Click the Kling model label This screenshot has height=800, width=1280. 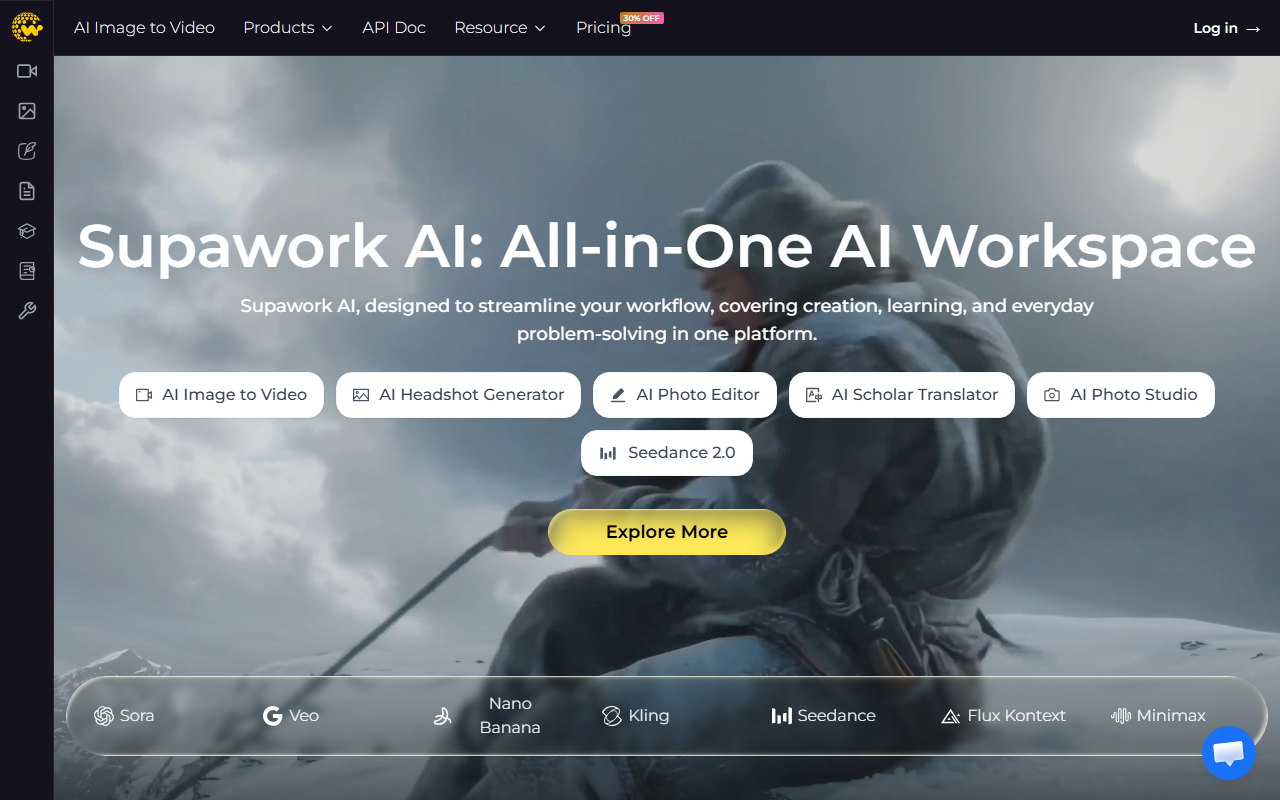[648, 716]
